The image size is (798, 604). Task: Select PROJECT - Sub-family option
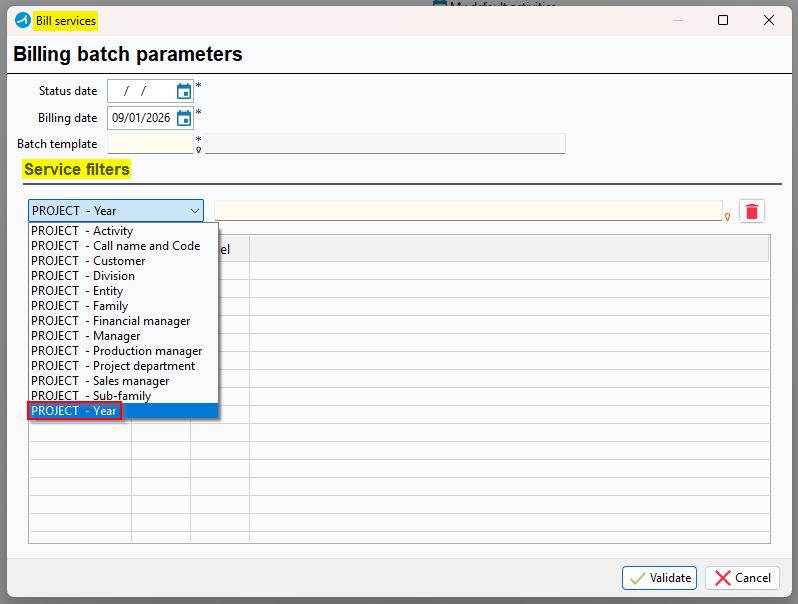point(91,396)
